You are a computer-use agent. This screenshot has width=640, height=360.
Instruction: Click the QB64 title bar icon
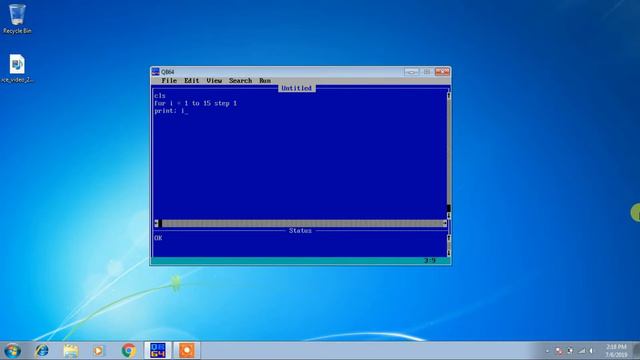(x=156, y=72)
